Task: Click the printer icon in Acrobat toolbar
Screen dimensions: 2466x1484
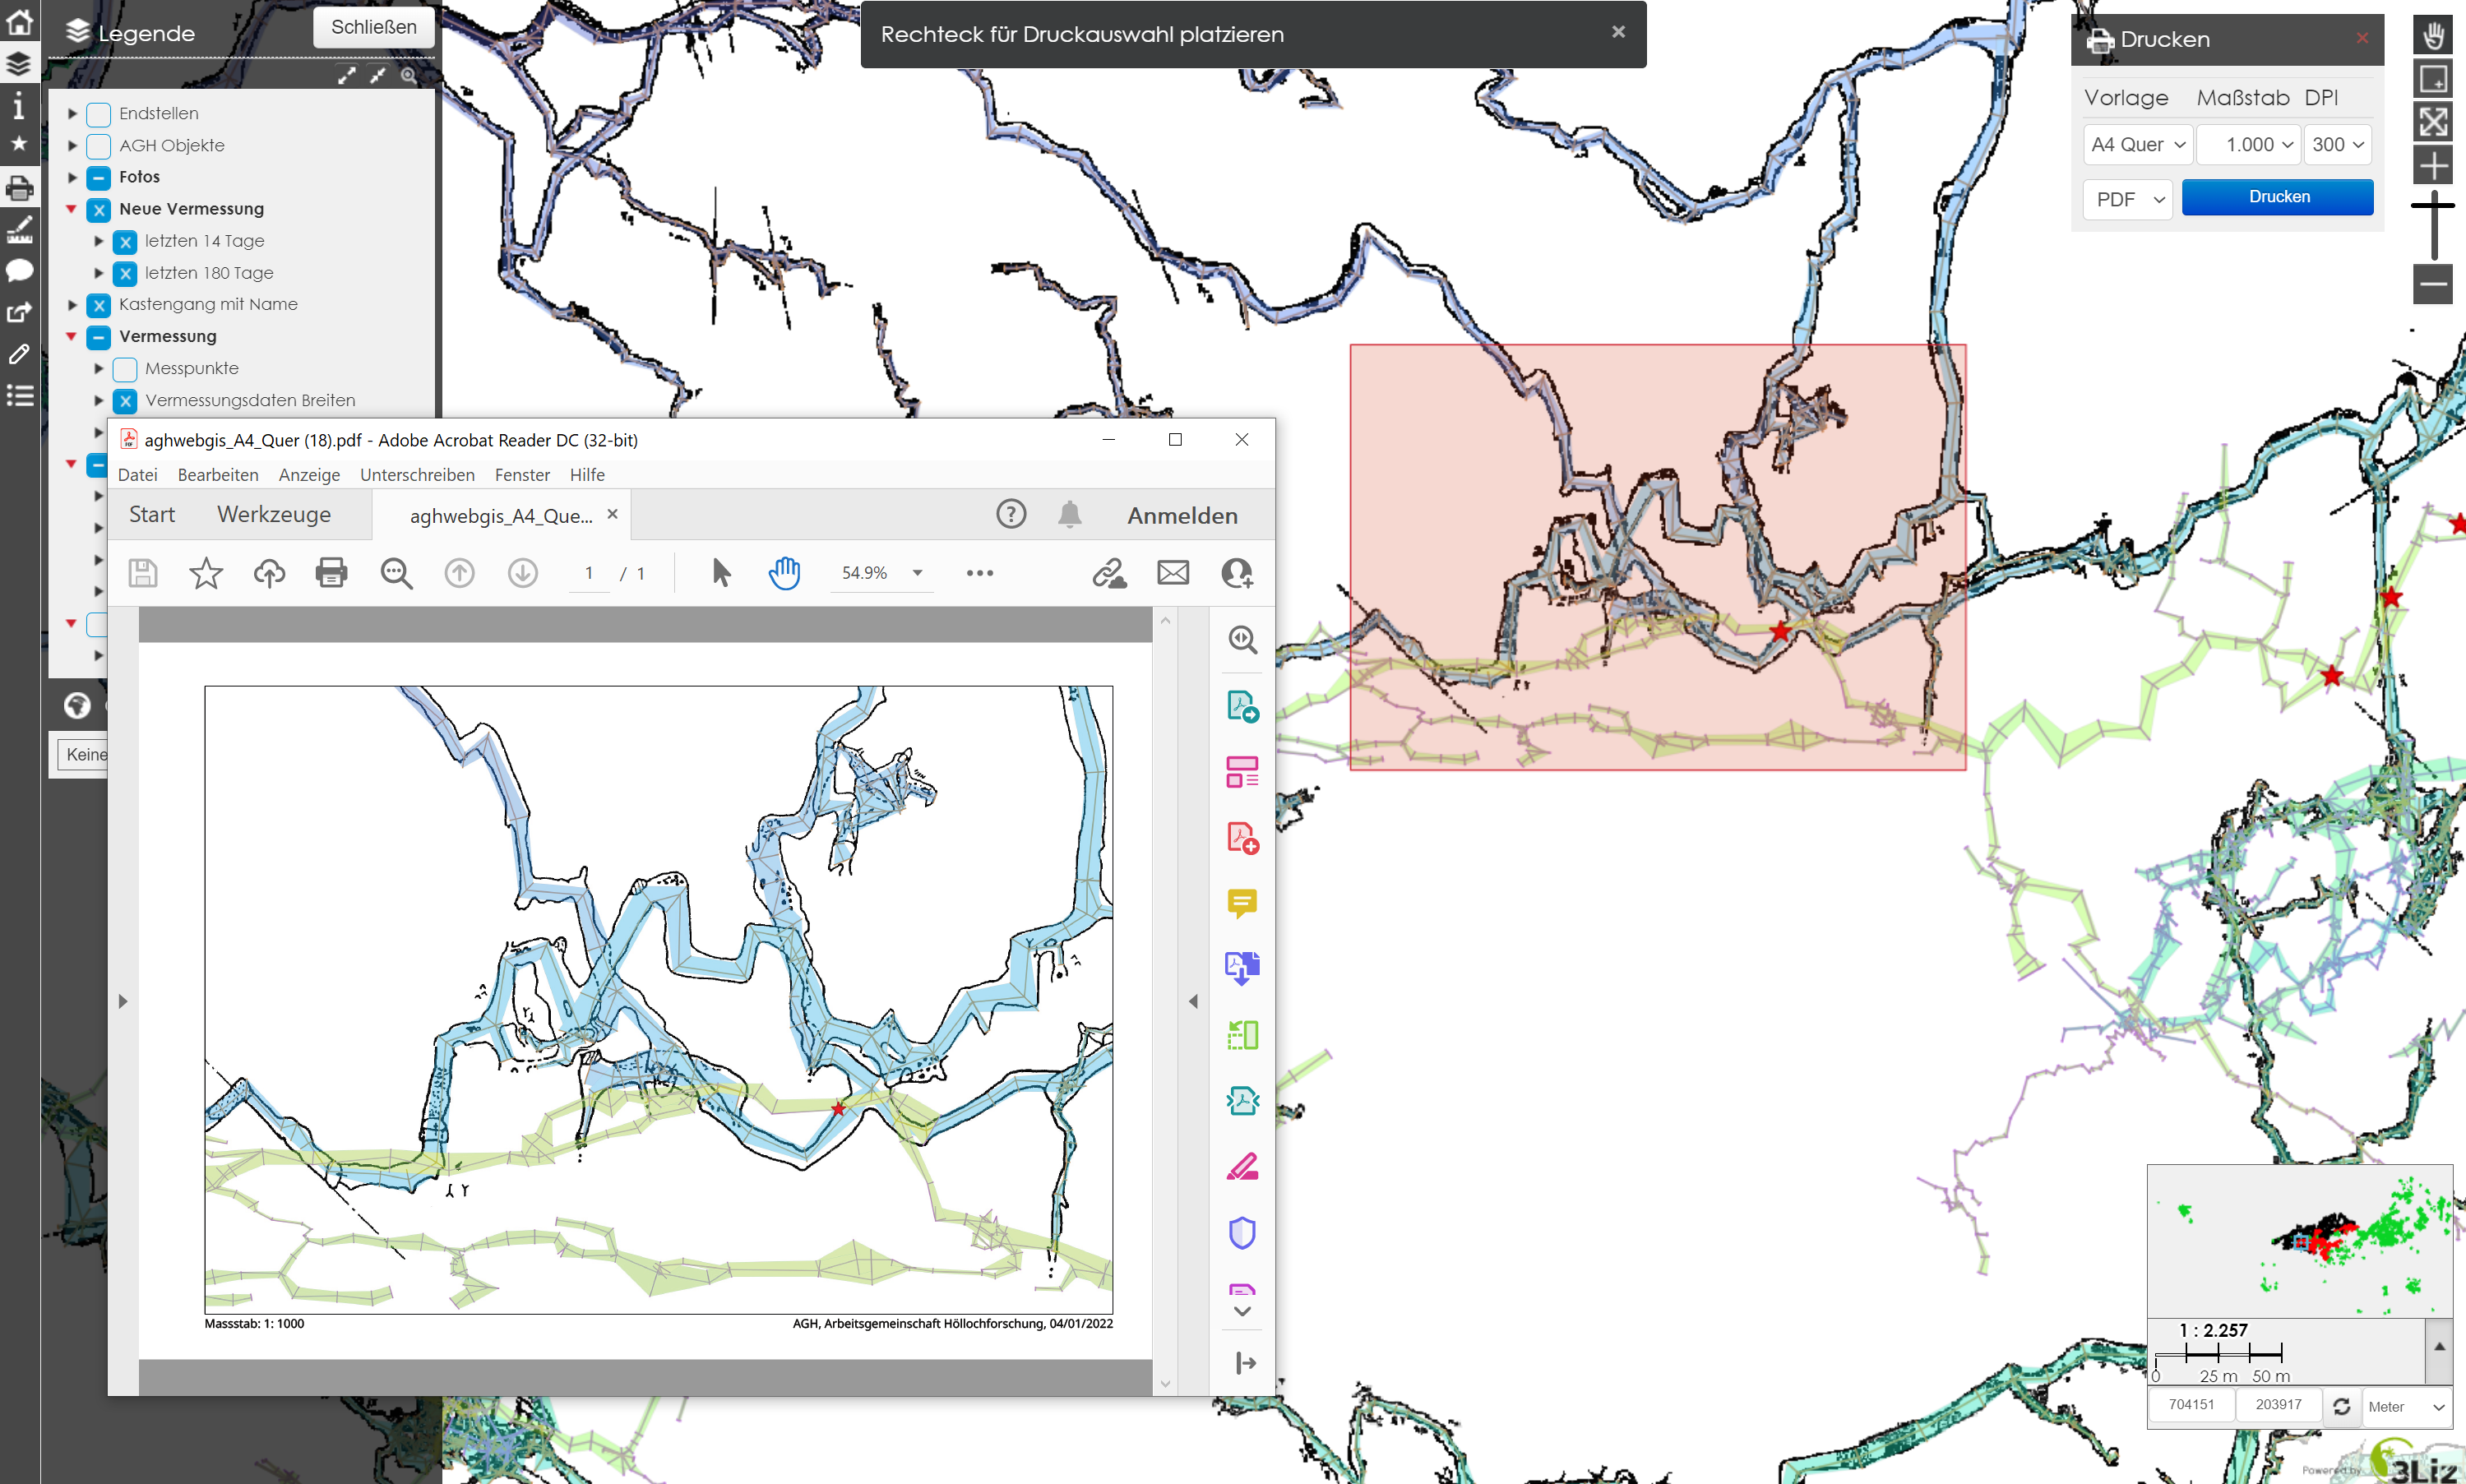Action: pyautogui.click(x=331, y=573)
